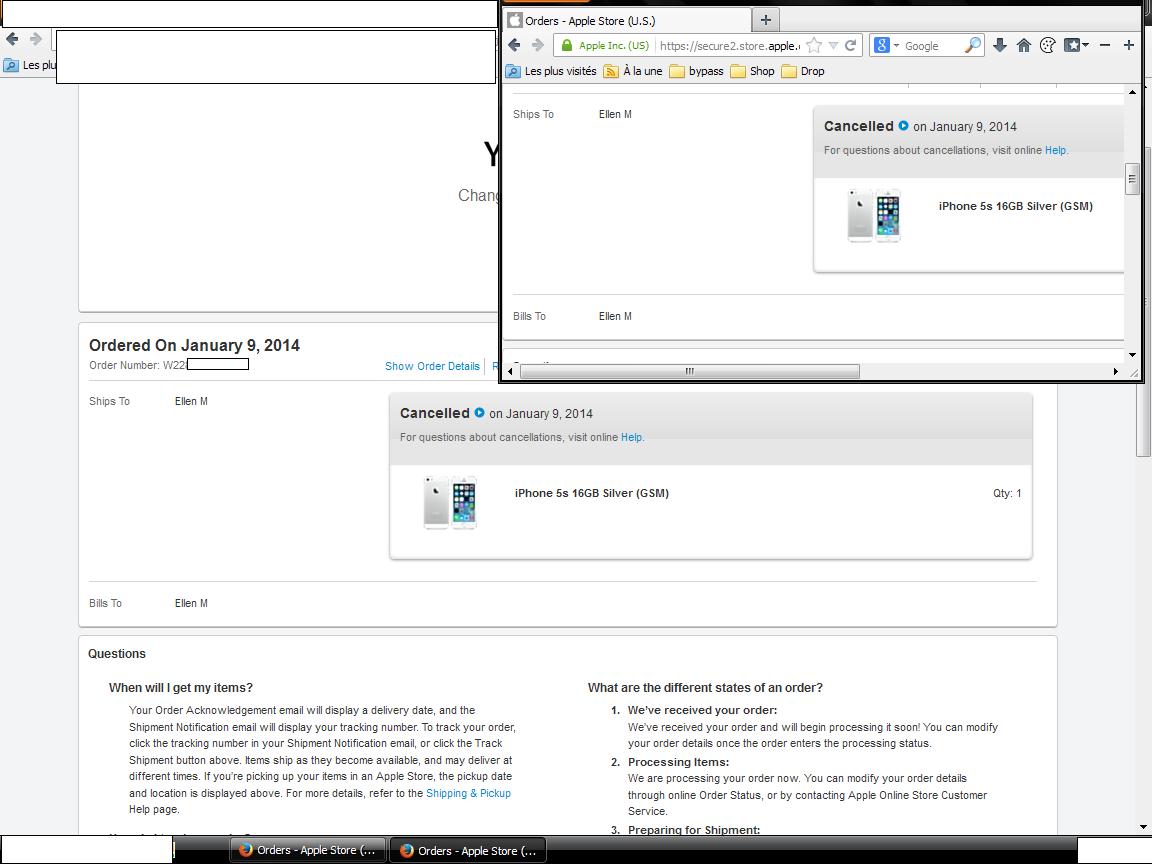Switch to first Orders - Apple Store taskbar button

pos(308,850)
